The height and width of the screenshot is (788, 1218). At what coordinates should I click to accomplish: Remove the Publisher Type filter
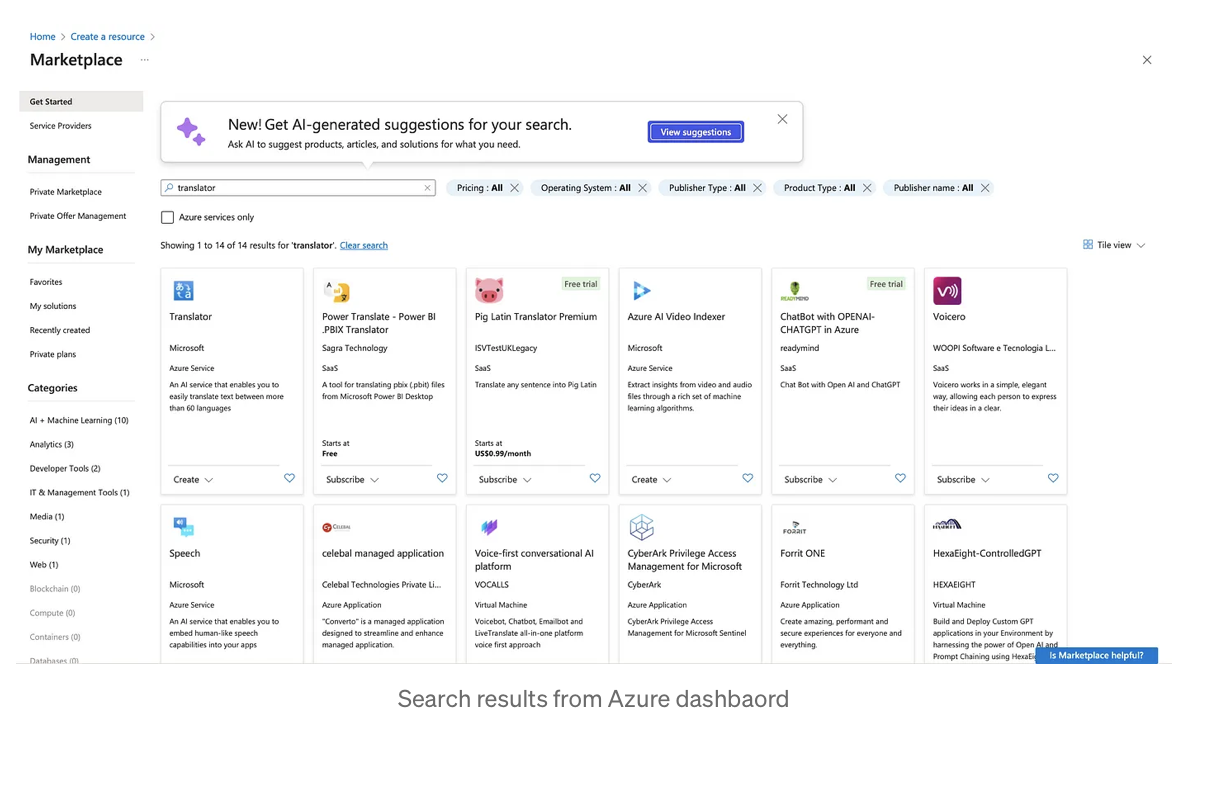[x=757, y=188]
